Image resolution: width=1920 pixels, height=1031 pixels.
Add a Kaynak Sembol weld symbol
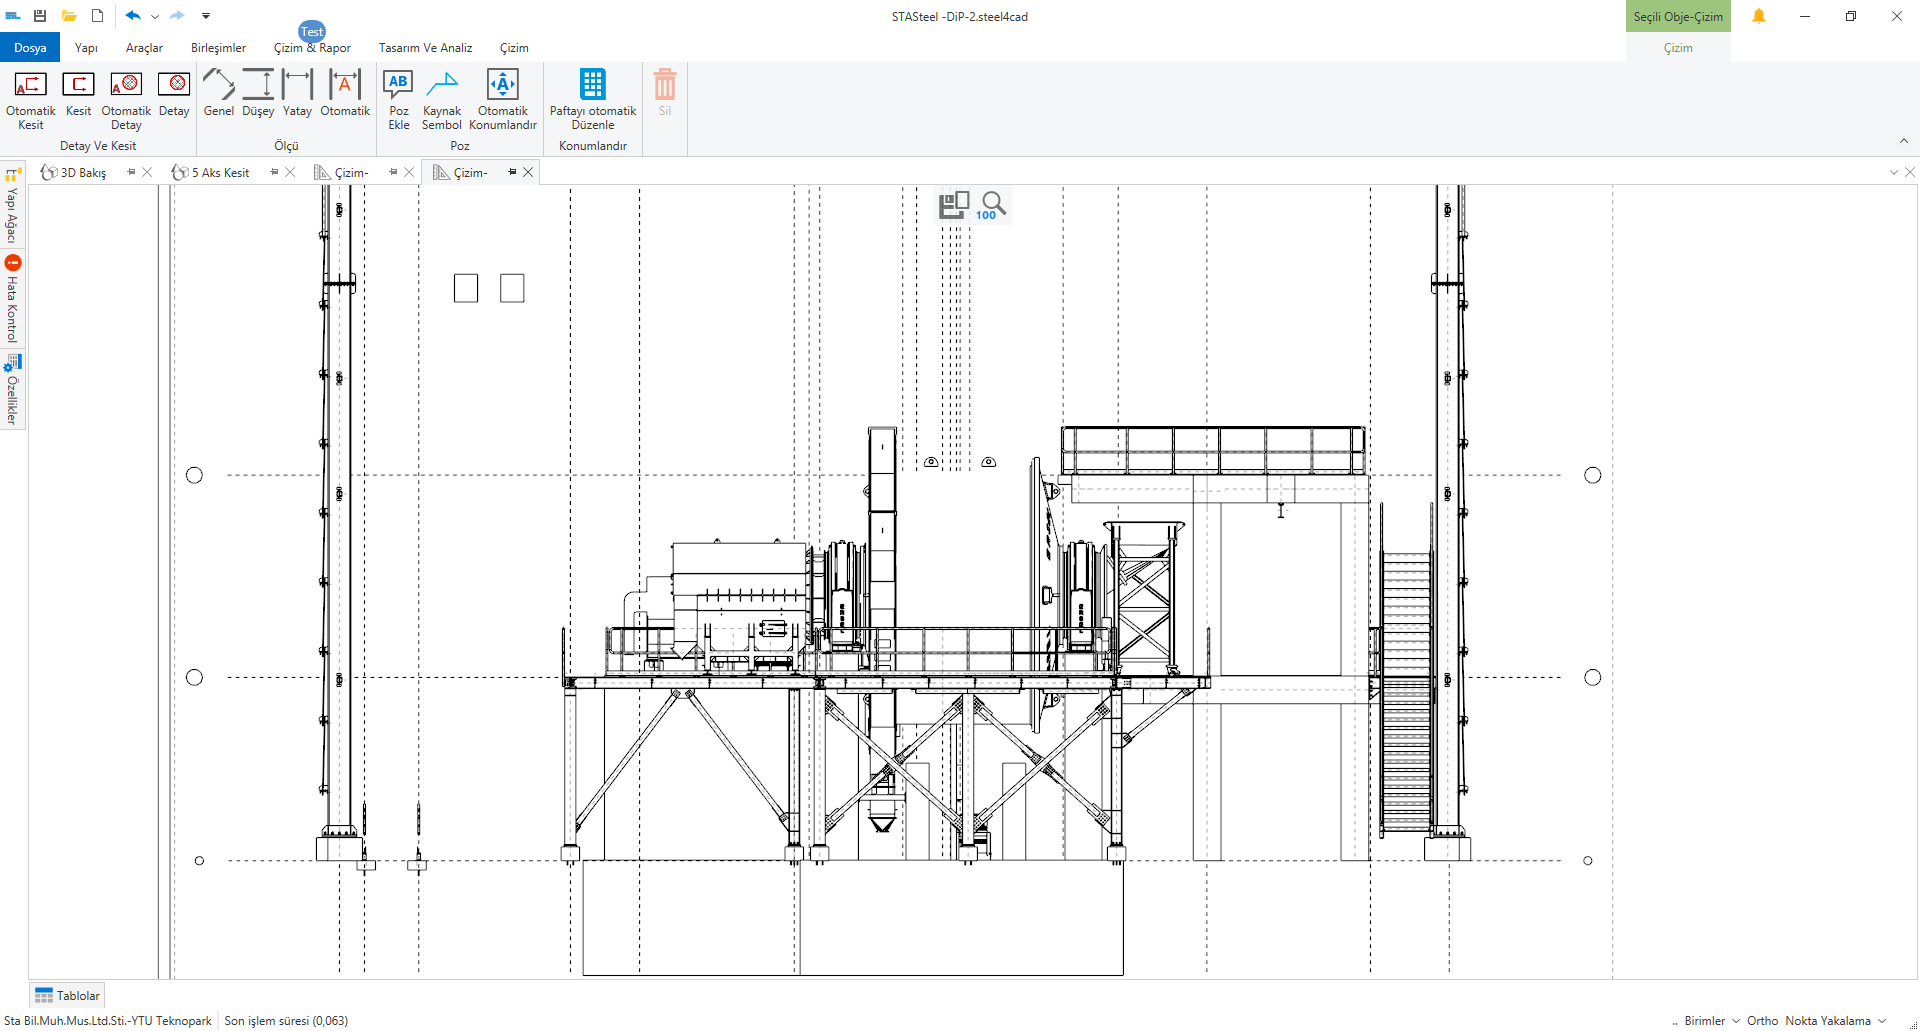[441, 98]
